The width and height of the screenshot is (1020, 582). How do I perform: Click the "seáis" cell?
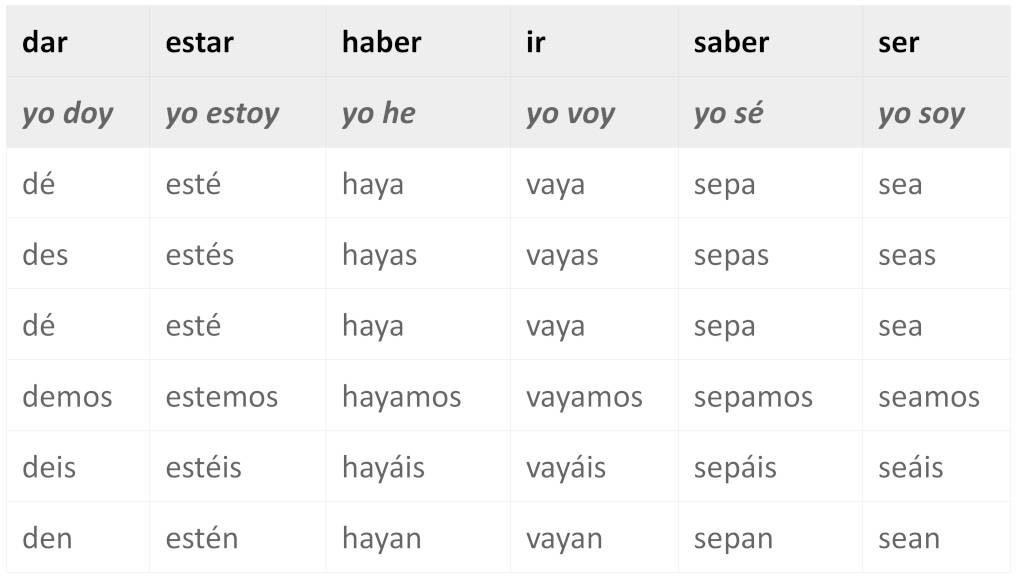(x=910, y=467)
